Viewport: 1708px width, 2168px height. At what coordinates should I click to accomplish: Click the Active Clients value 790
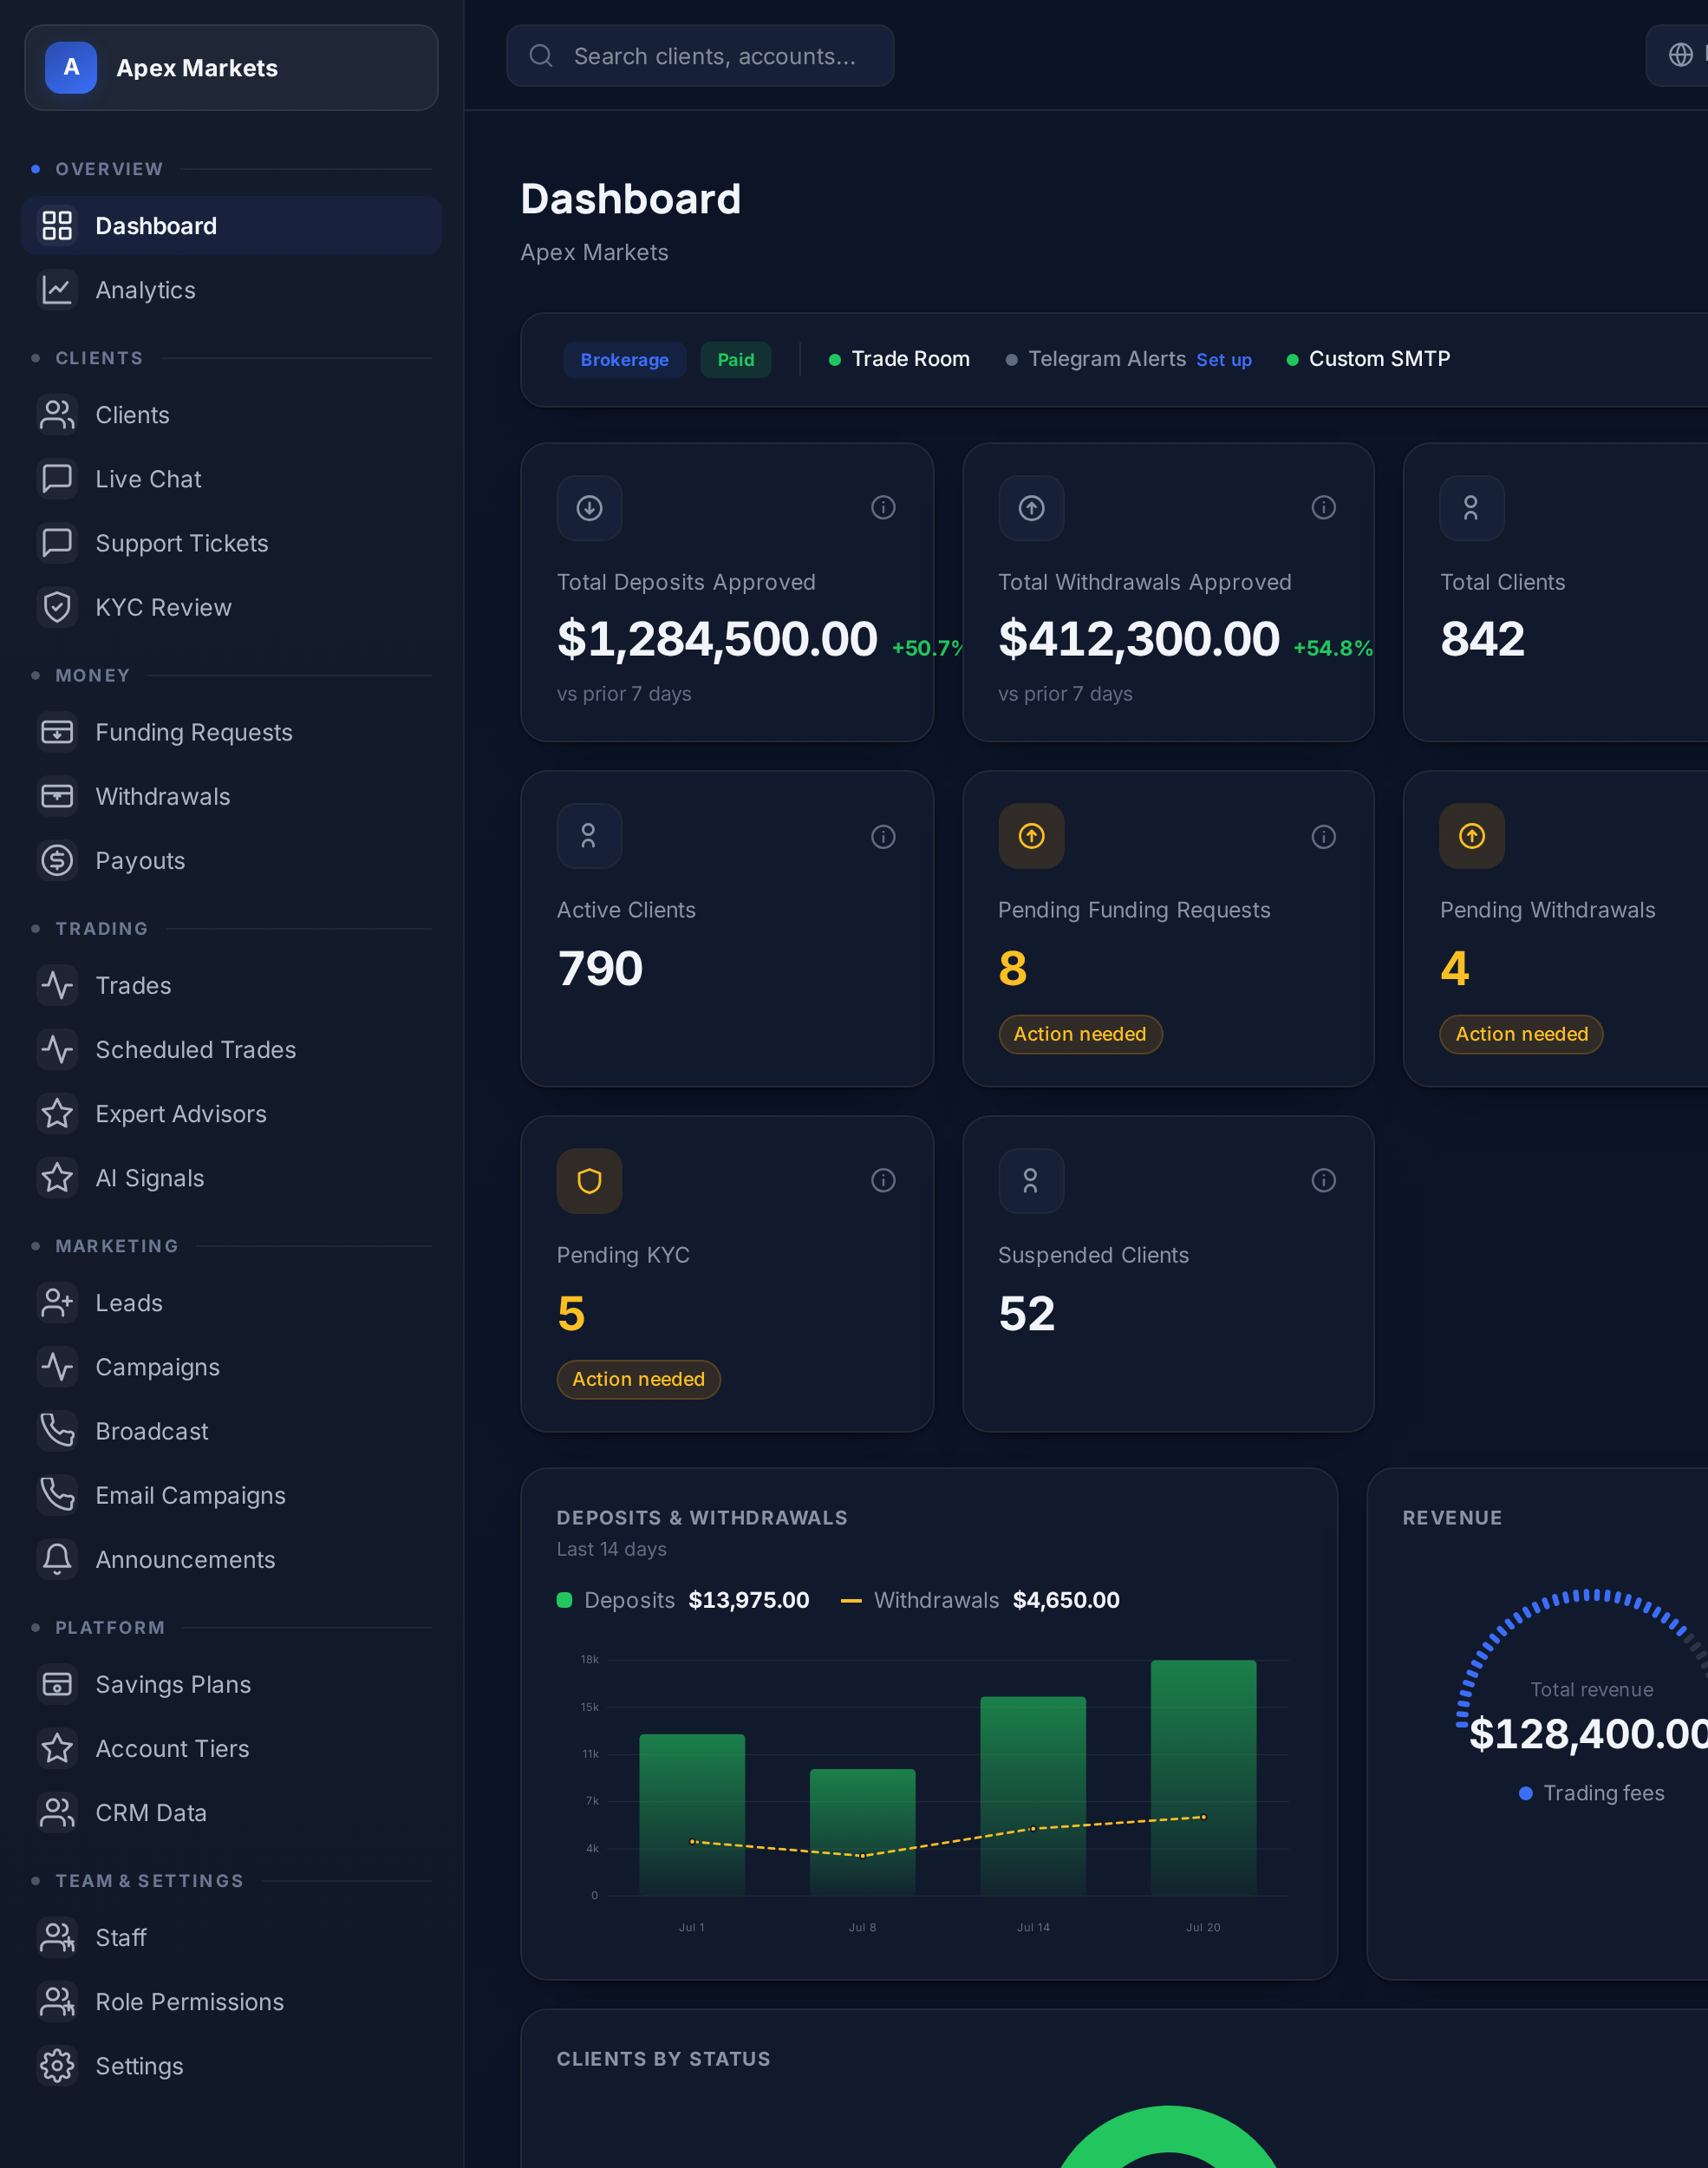pyautogui.click(x=600, y=968)
